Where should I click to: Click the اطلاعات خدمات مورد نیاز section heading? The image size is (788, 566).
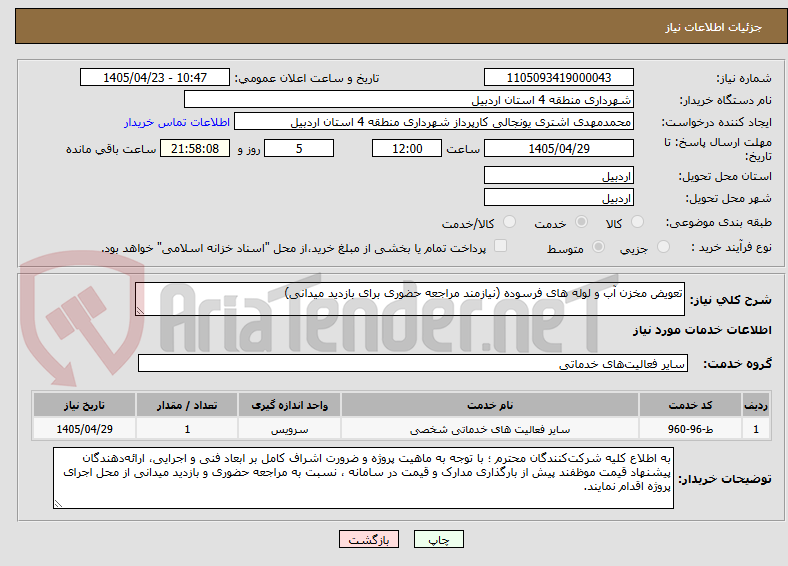702,330
